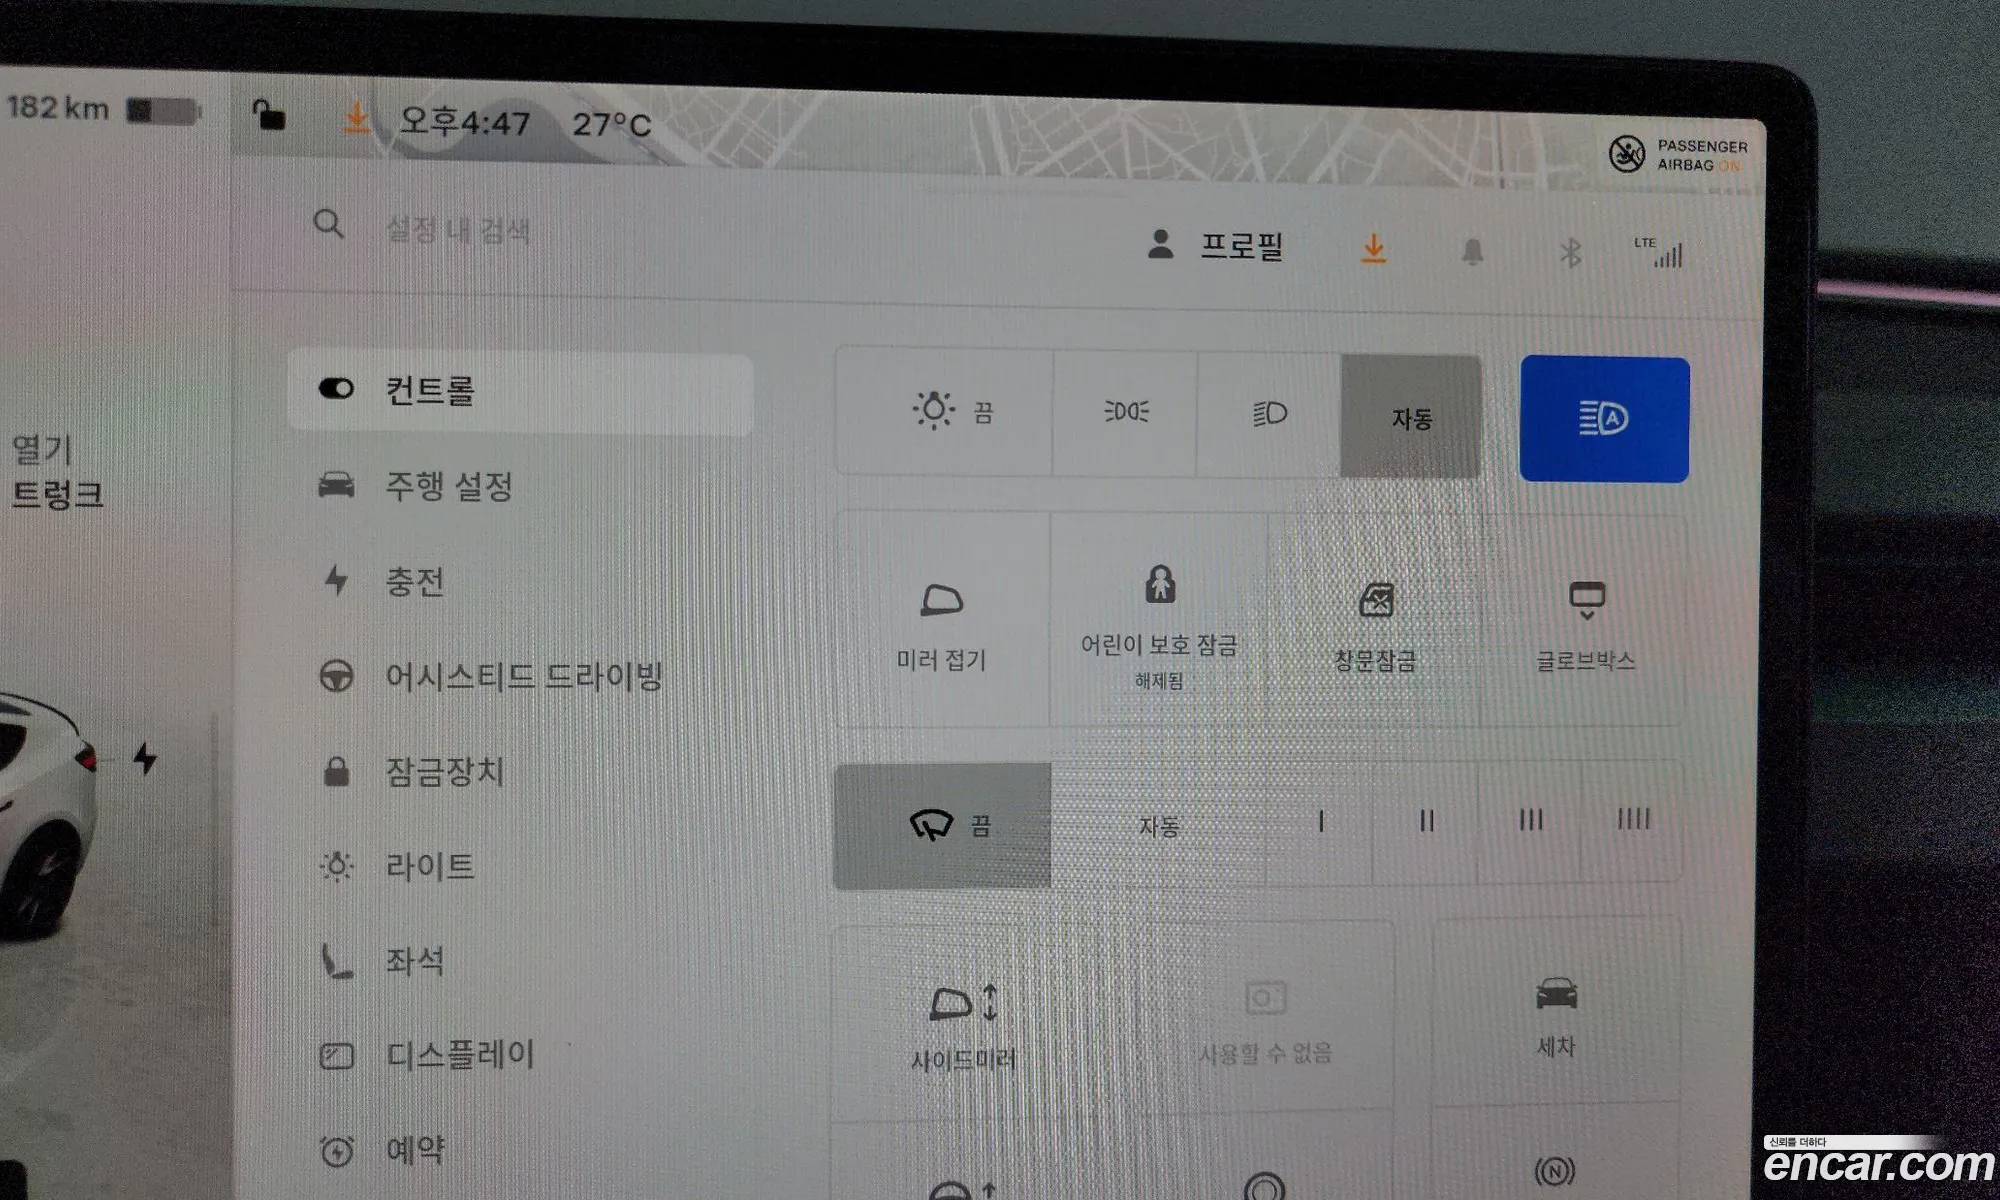2000x1200 pixels.
Task: Tap the 182 km range readout
Action: click(58, 107)
